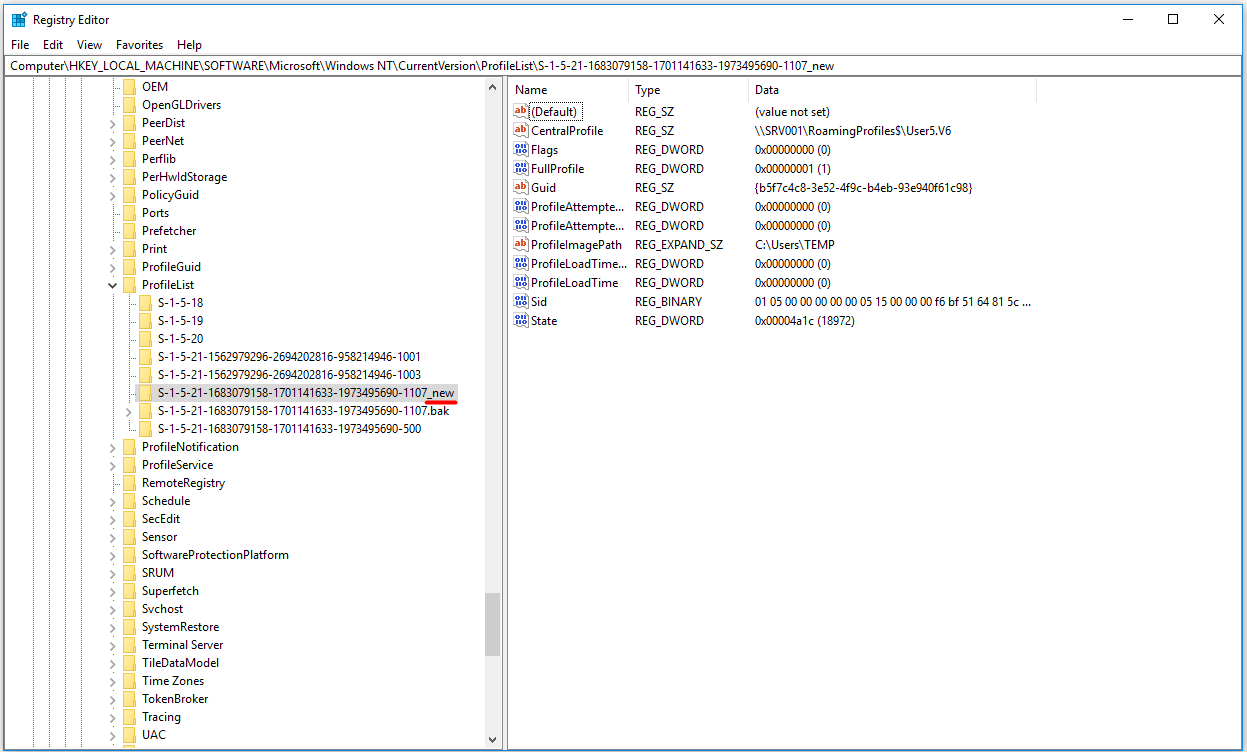Image resolution: width=1247 pixels, height=752 pixels.
Task: Collapse the ProfileList key
Action: coord(112,285)
